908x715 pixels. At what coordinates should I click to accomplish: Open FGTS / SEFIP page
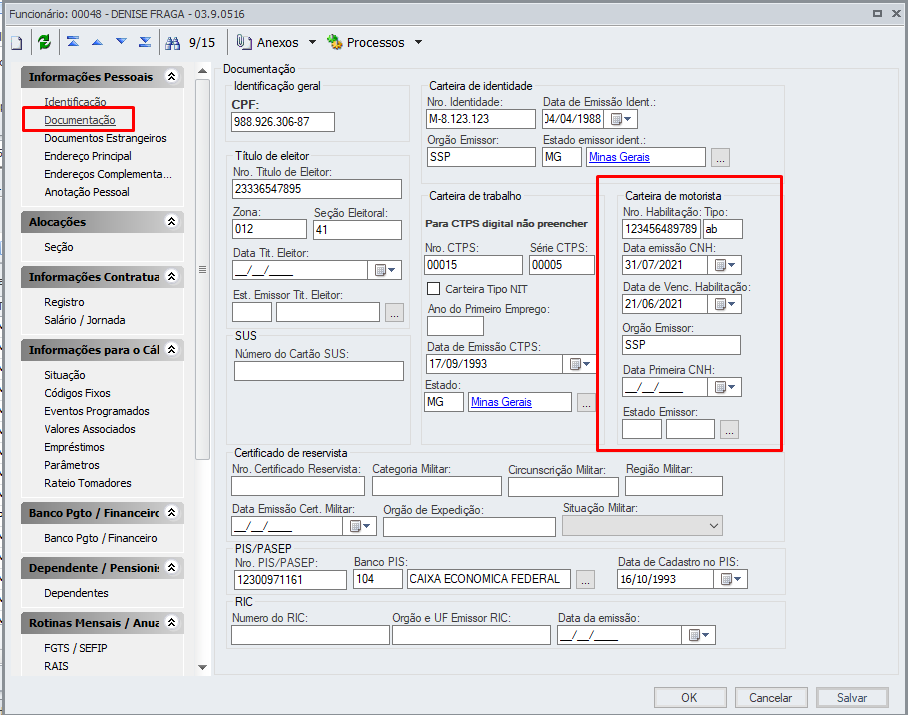click(x=76, y=648)
